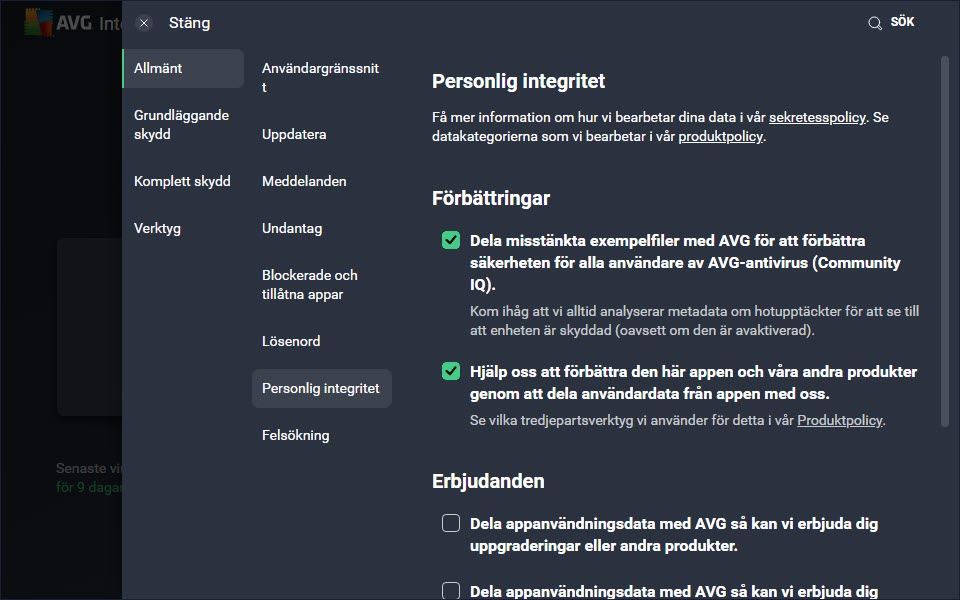
Task: Click the search magnifier icon
Action: coord(875,23)
